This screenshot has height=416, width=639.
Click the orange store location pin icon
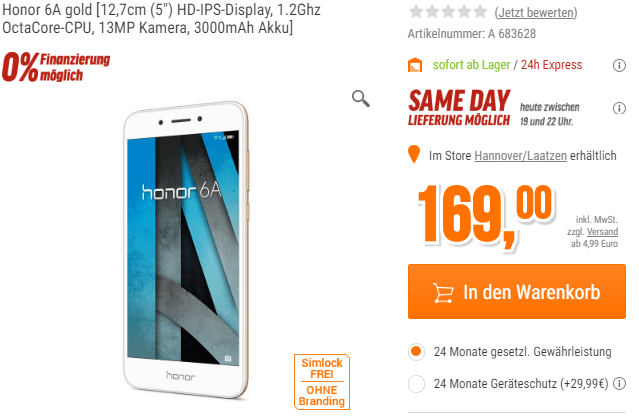coord(414,155)
